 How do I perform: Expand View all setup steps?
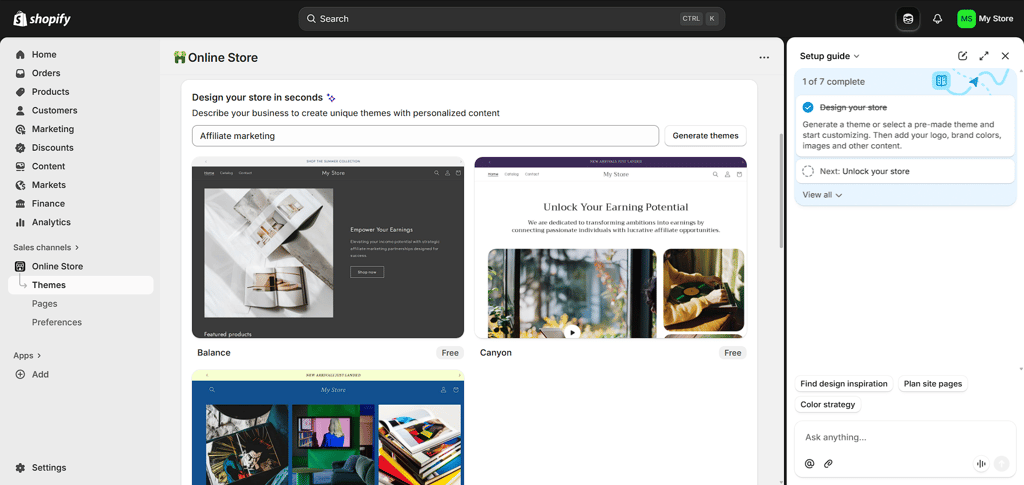[822, 195]
